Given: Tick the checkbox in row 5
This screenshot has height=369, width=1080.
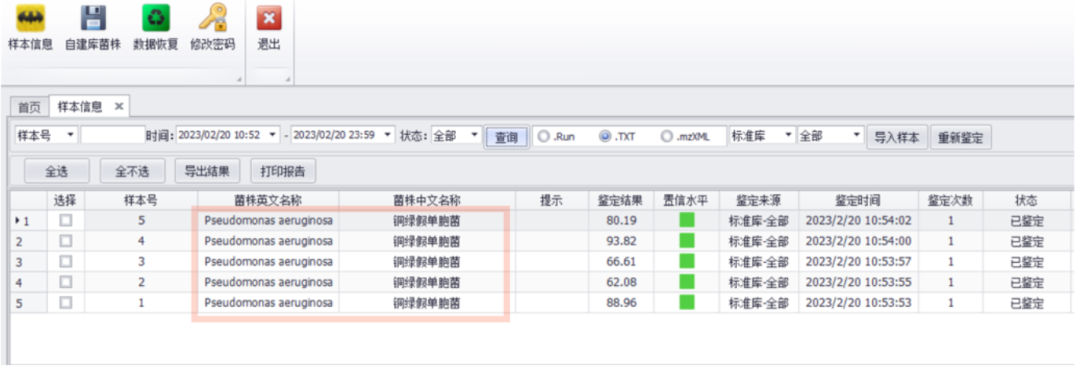Looking at the screenshot, I should click(x=65, y=303).
